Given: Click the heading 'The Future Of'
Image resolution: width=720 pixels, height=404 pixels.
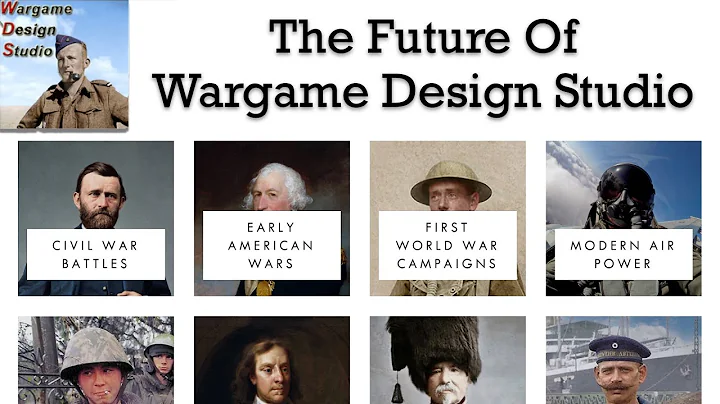Looking at the screenshot, I should (x=423, y=37).
